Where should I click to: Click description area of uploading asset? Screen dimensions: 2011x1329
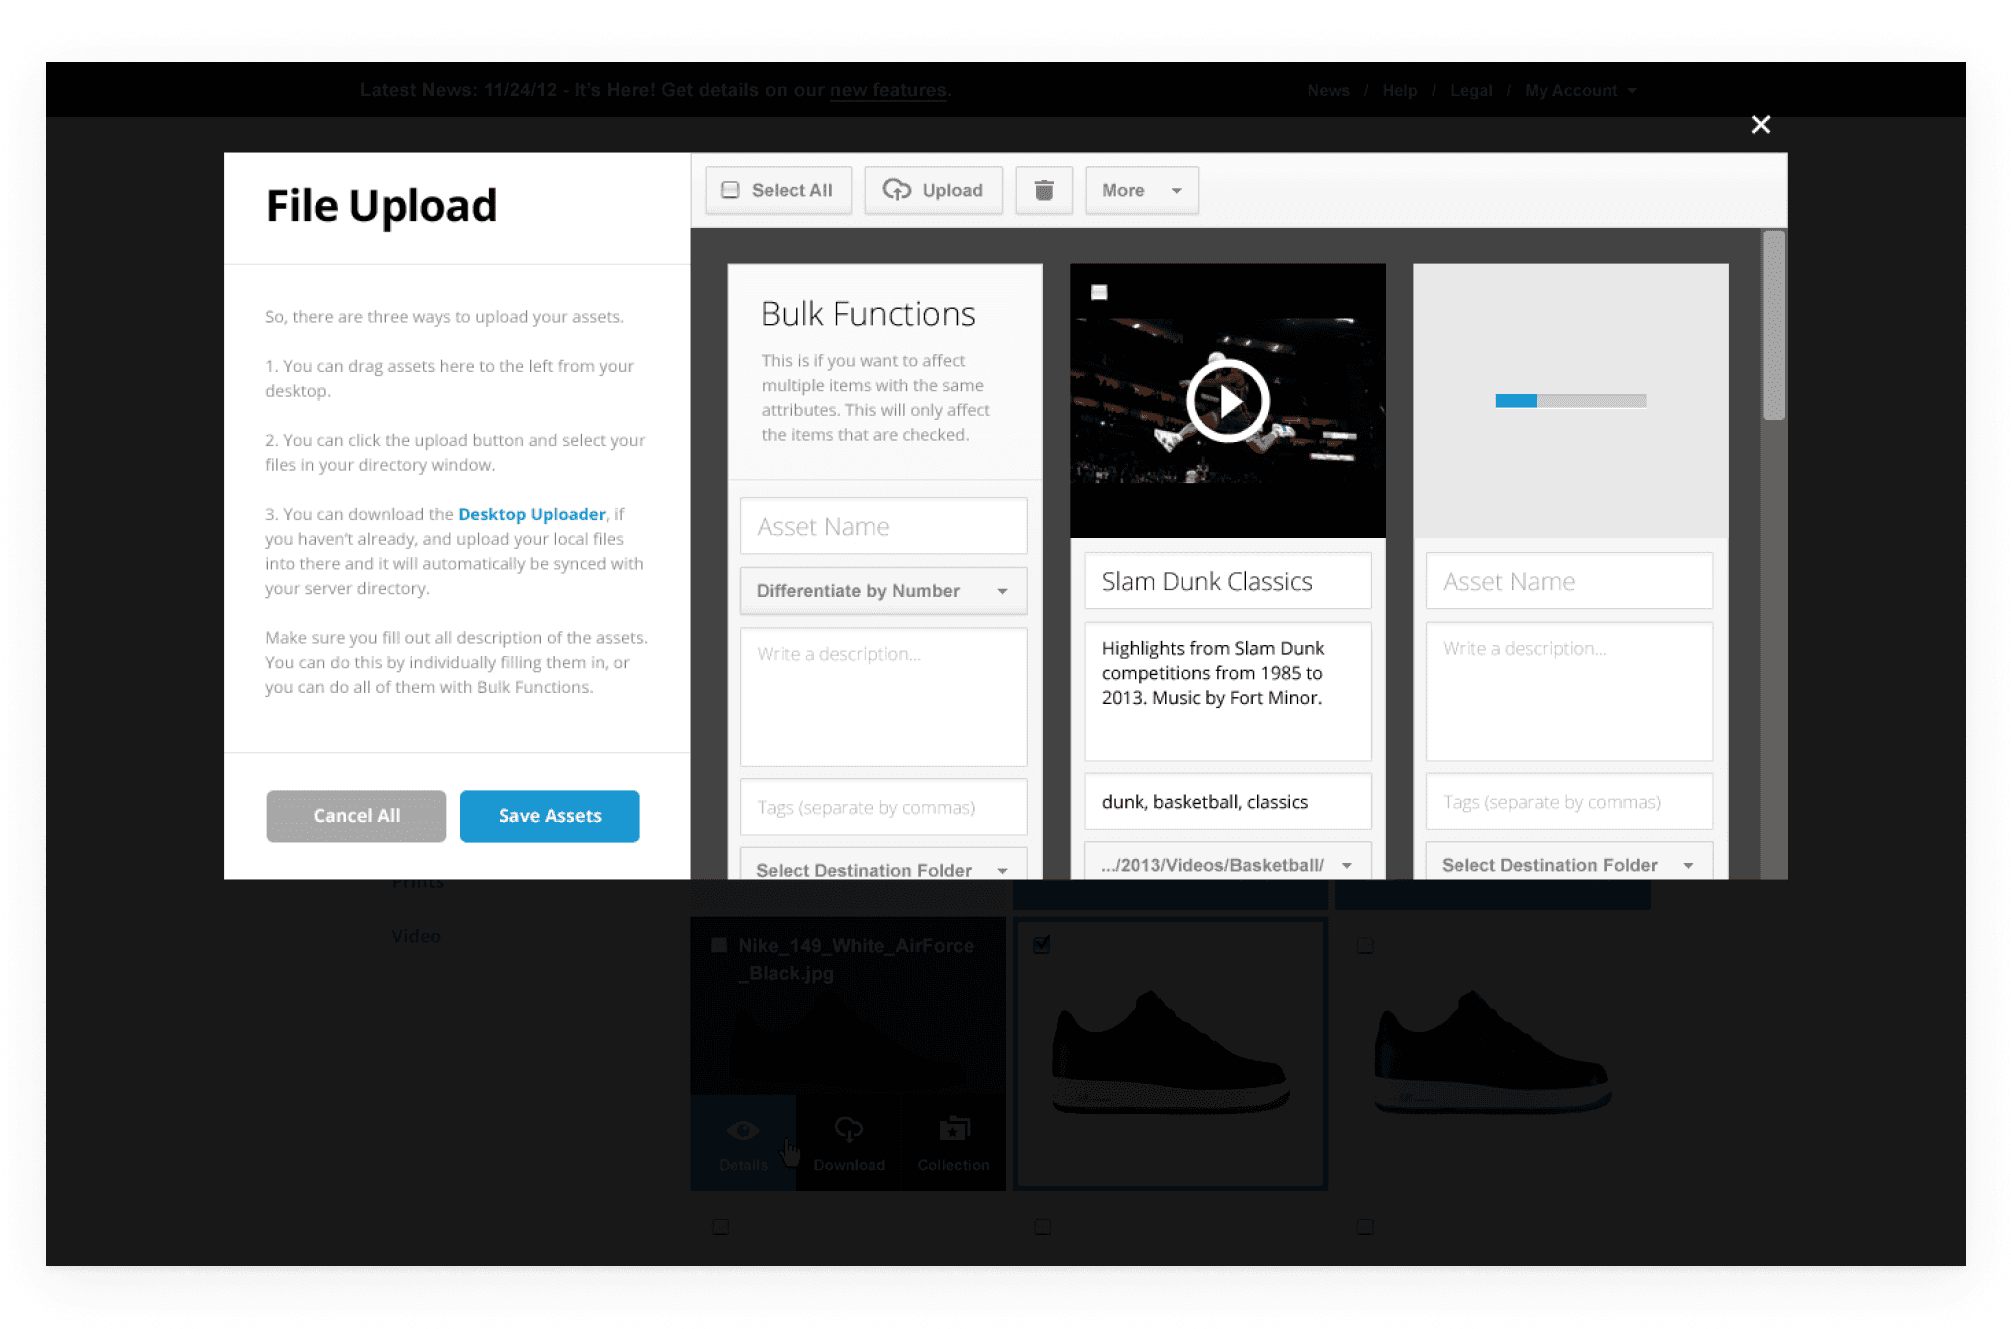point(1569,692)
